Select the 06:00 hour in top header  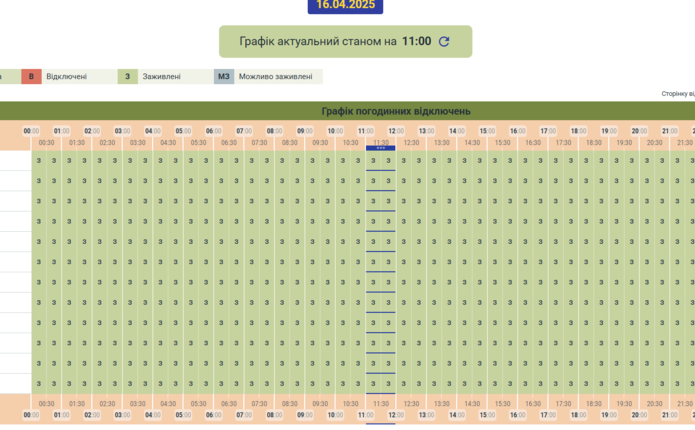[x=213, y=131]
